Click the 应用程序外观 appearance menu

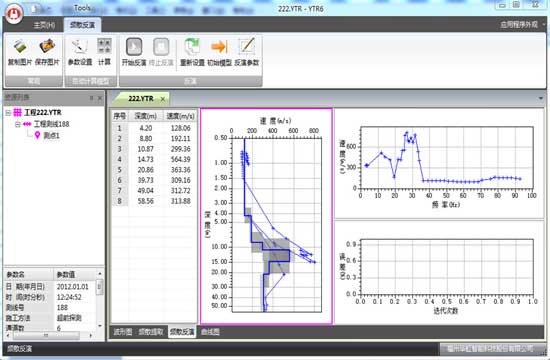[x=519, y=25]
